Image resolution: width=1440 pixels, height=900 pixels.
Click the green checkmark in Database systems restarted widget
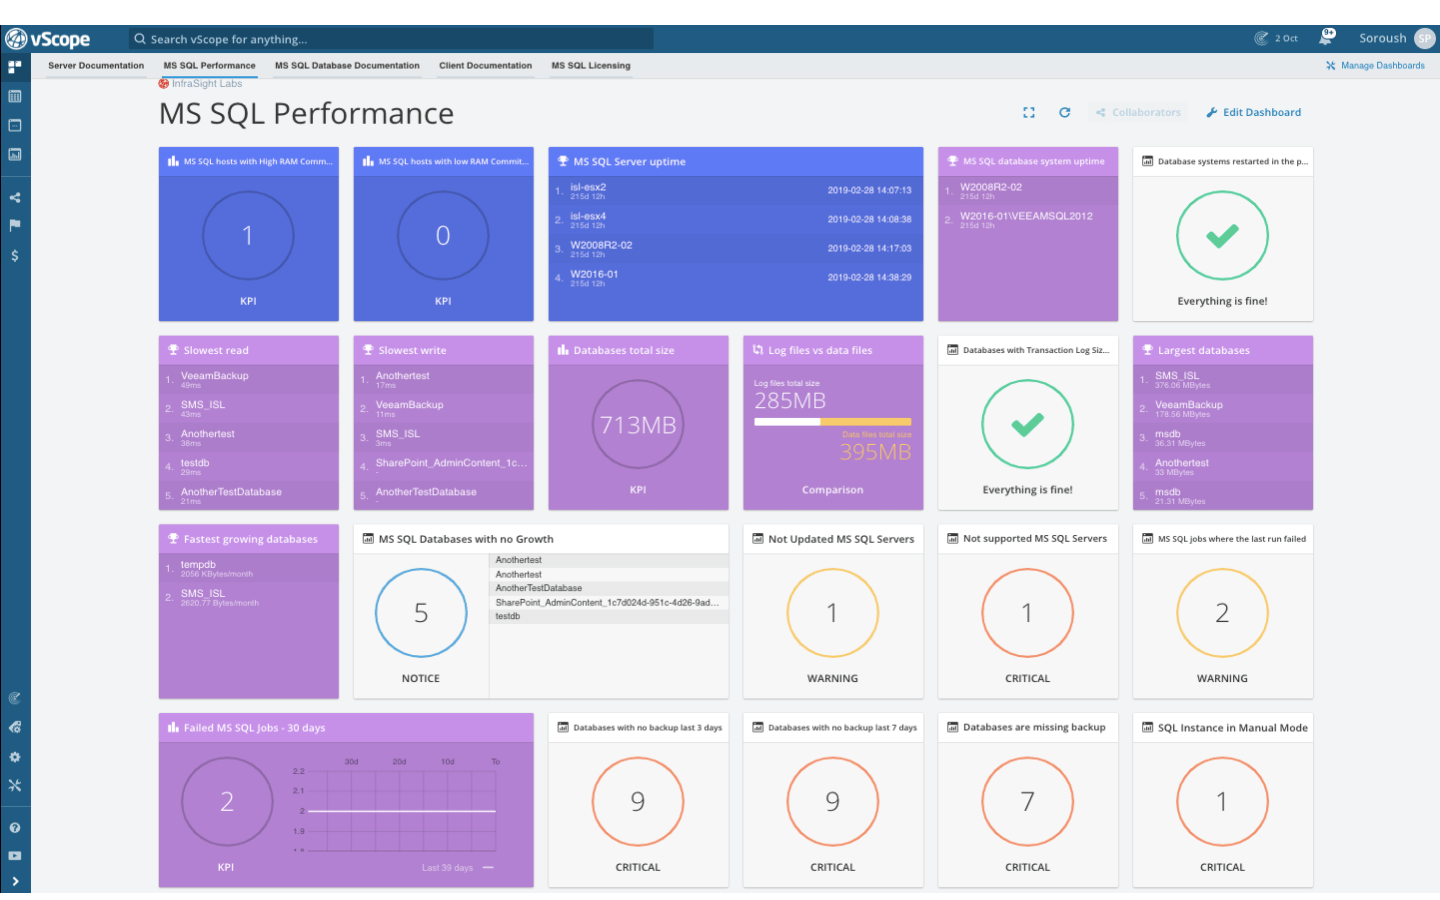1222,236
